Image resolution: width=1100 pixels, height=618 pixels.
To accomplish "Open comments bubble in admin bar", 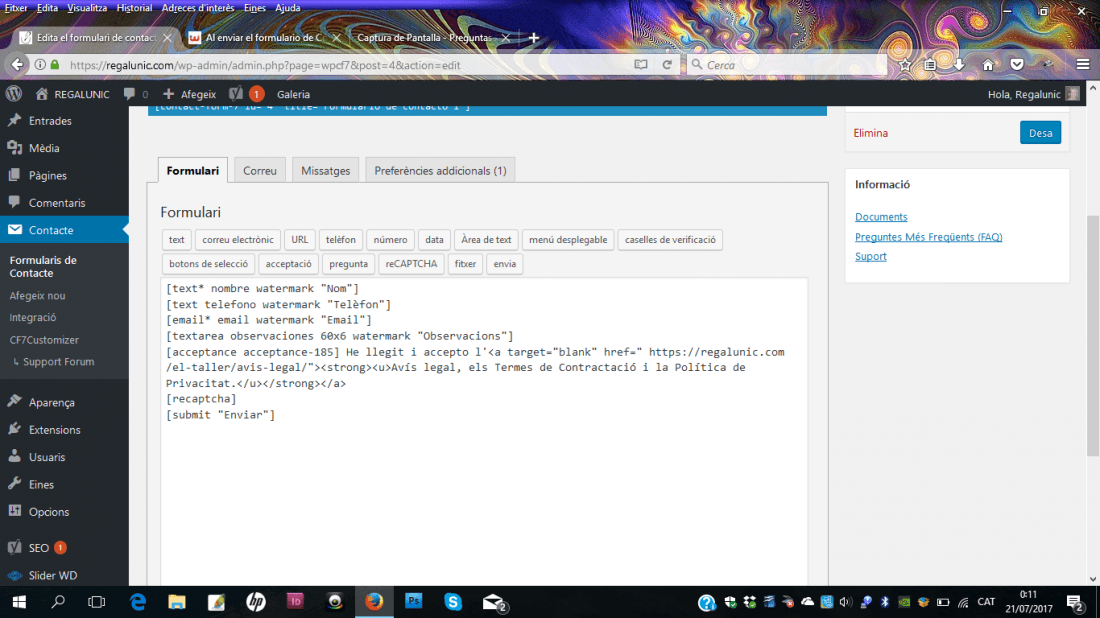I will (x=135, y=94).
